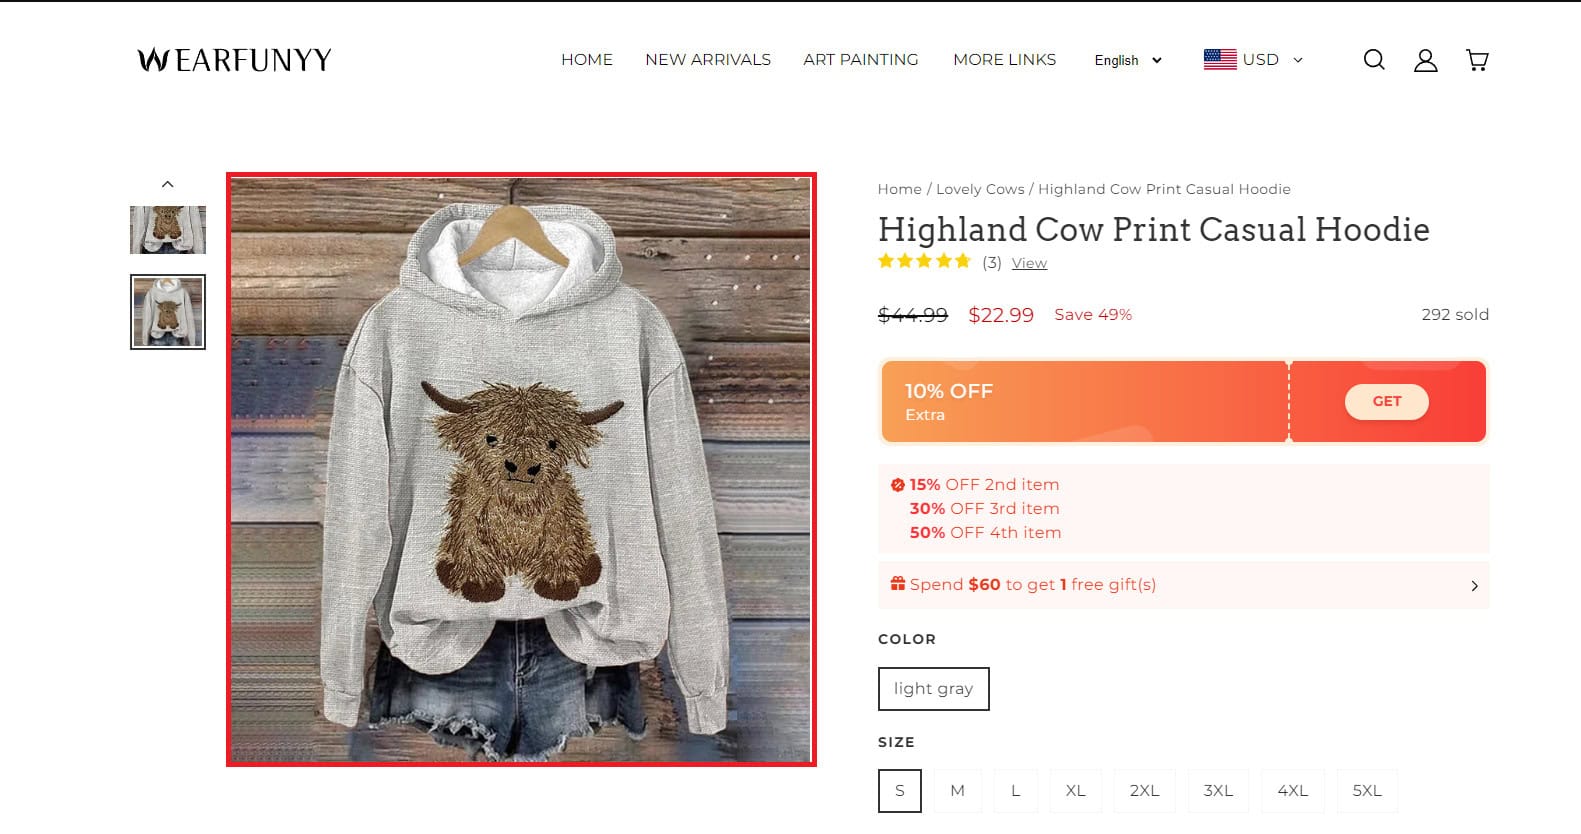Click the second product thumbnail
This screenshot has width=1581, height=834.
(x=168, y=311)
